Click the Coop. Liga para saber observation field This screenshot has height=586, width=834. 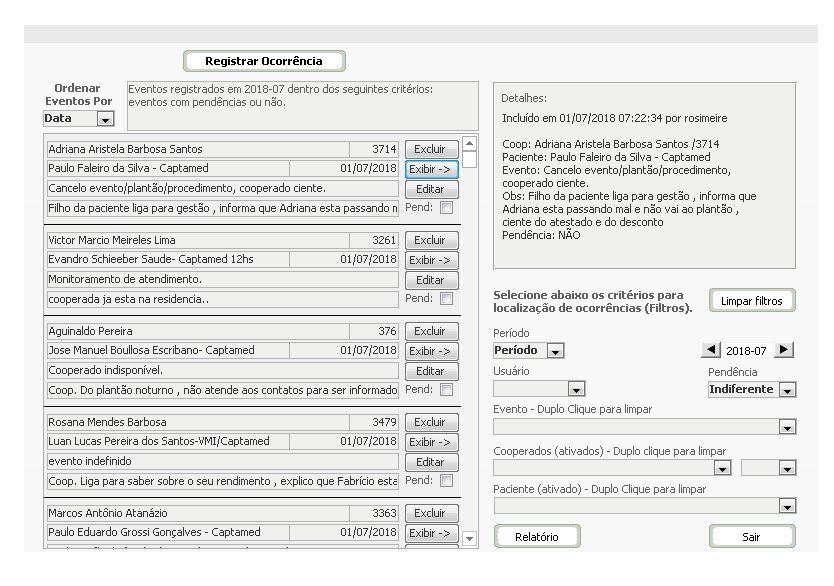[x=222, y=481]
